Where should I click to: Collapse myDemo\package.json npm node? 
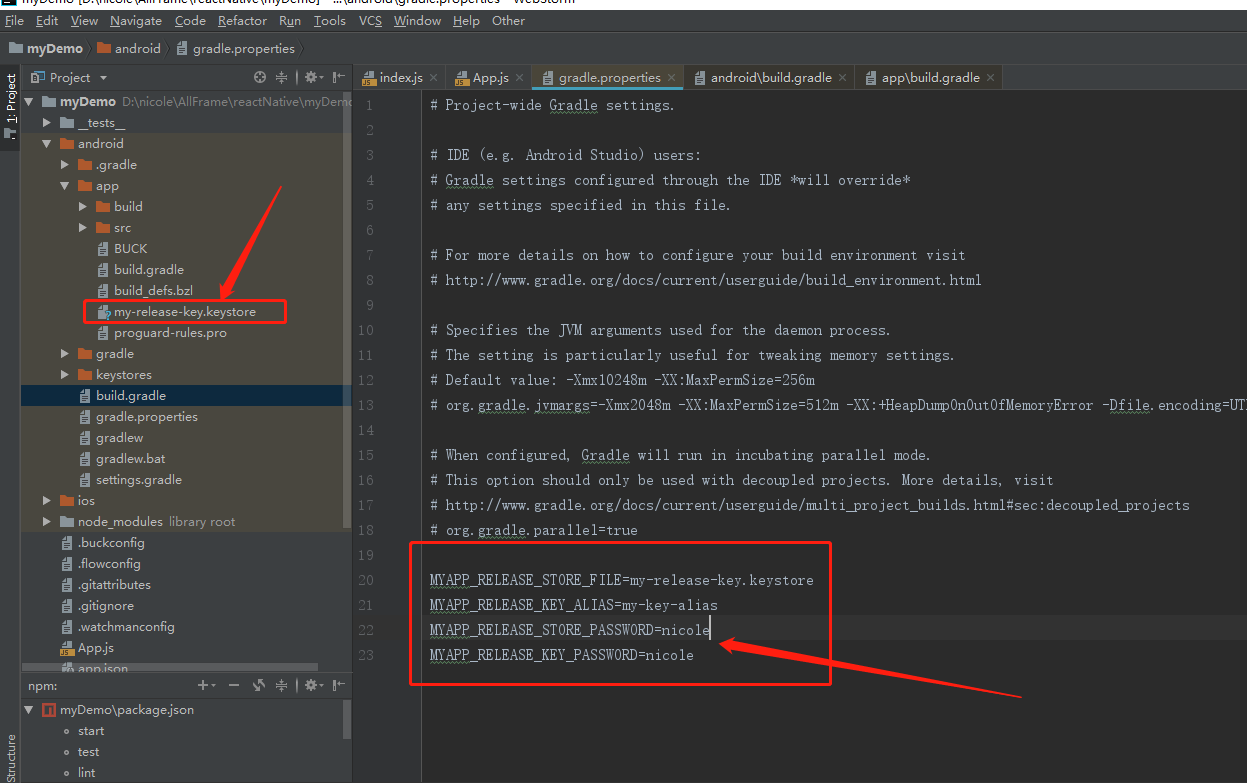(x=29, y=710)
